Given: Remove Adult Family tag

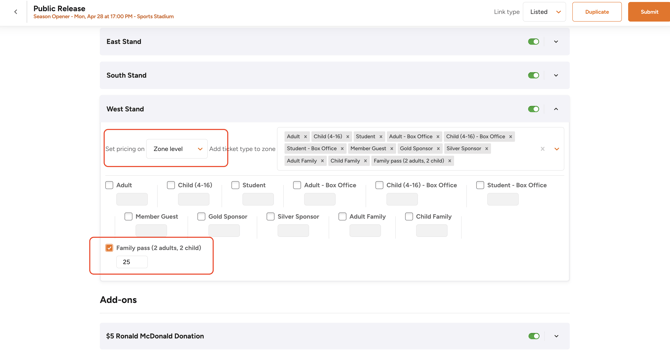Looking at the screenshot, I should pos(323,161).
